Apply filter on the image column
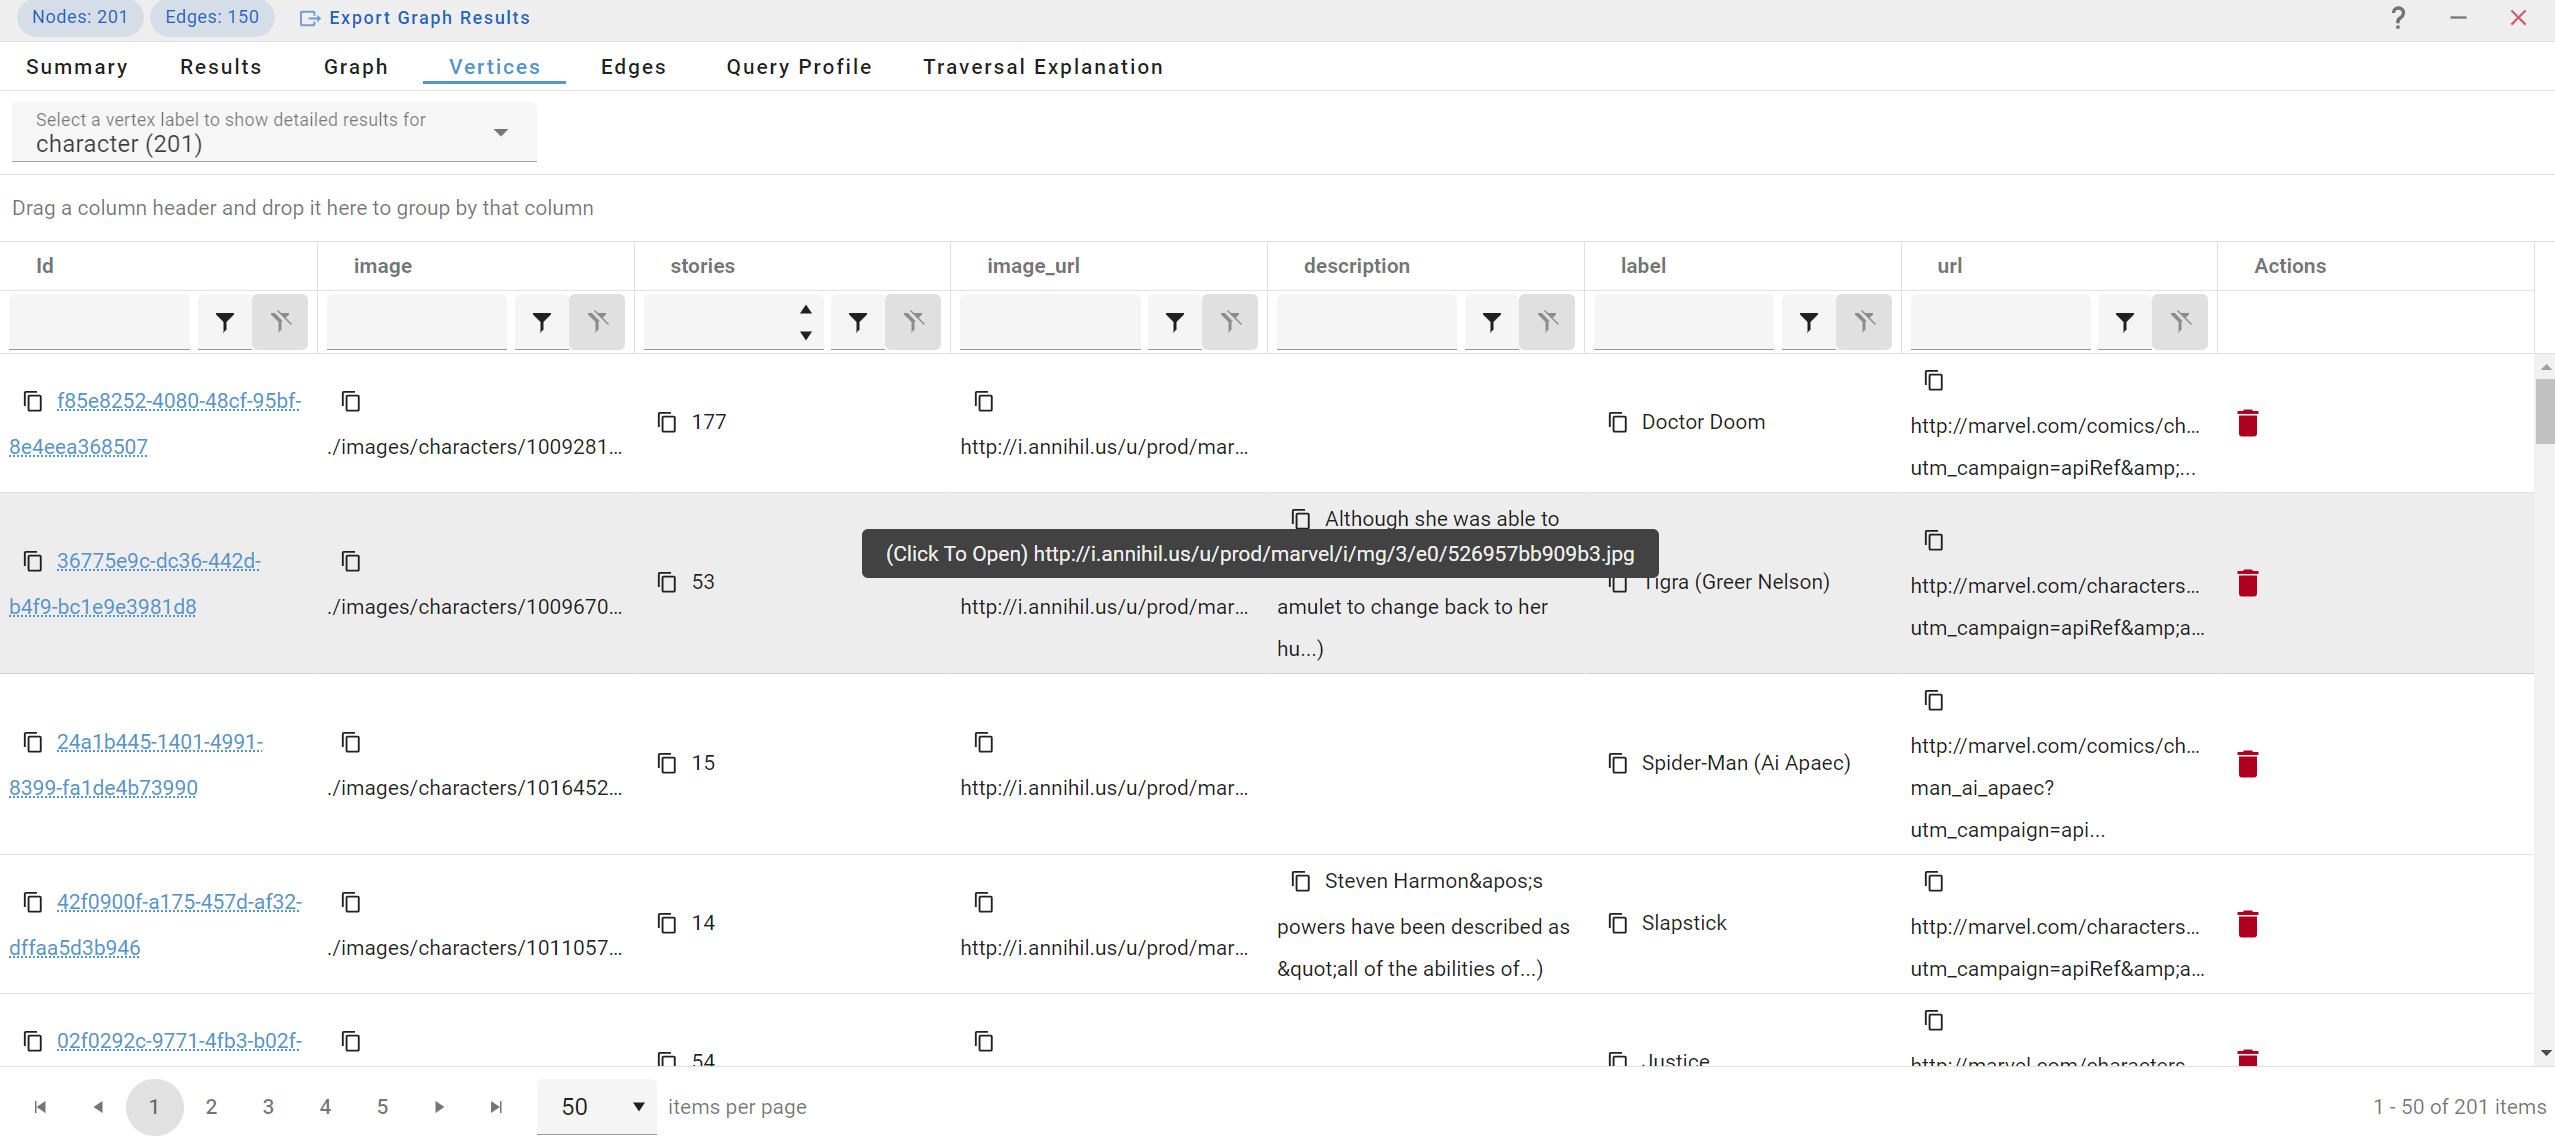Viewport: 2555px width, 1144px height. (542, 322)
